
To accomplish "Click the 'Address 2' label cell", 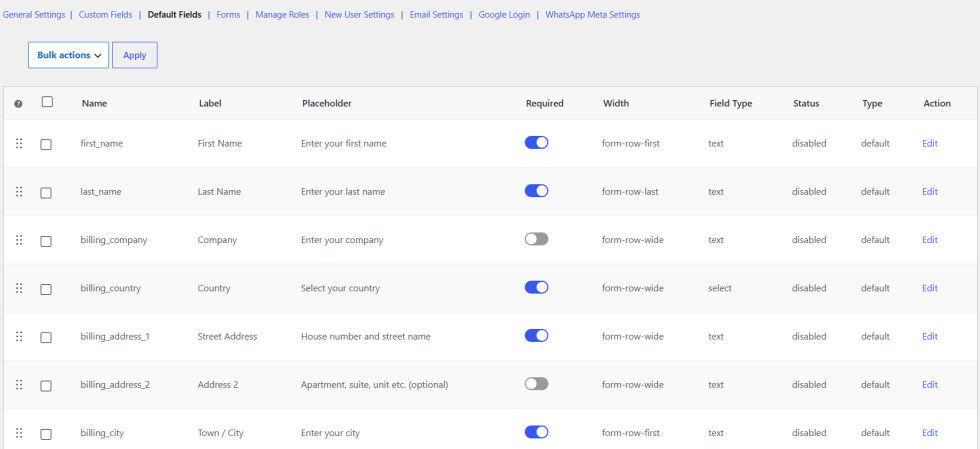I will click(x=218, y=385).
